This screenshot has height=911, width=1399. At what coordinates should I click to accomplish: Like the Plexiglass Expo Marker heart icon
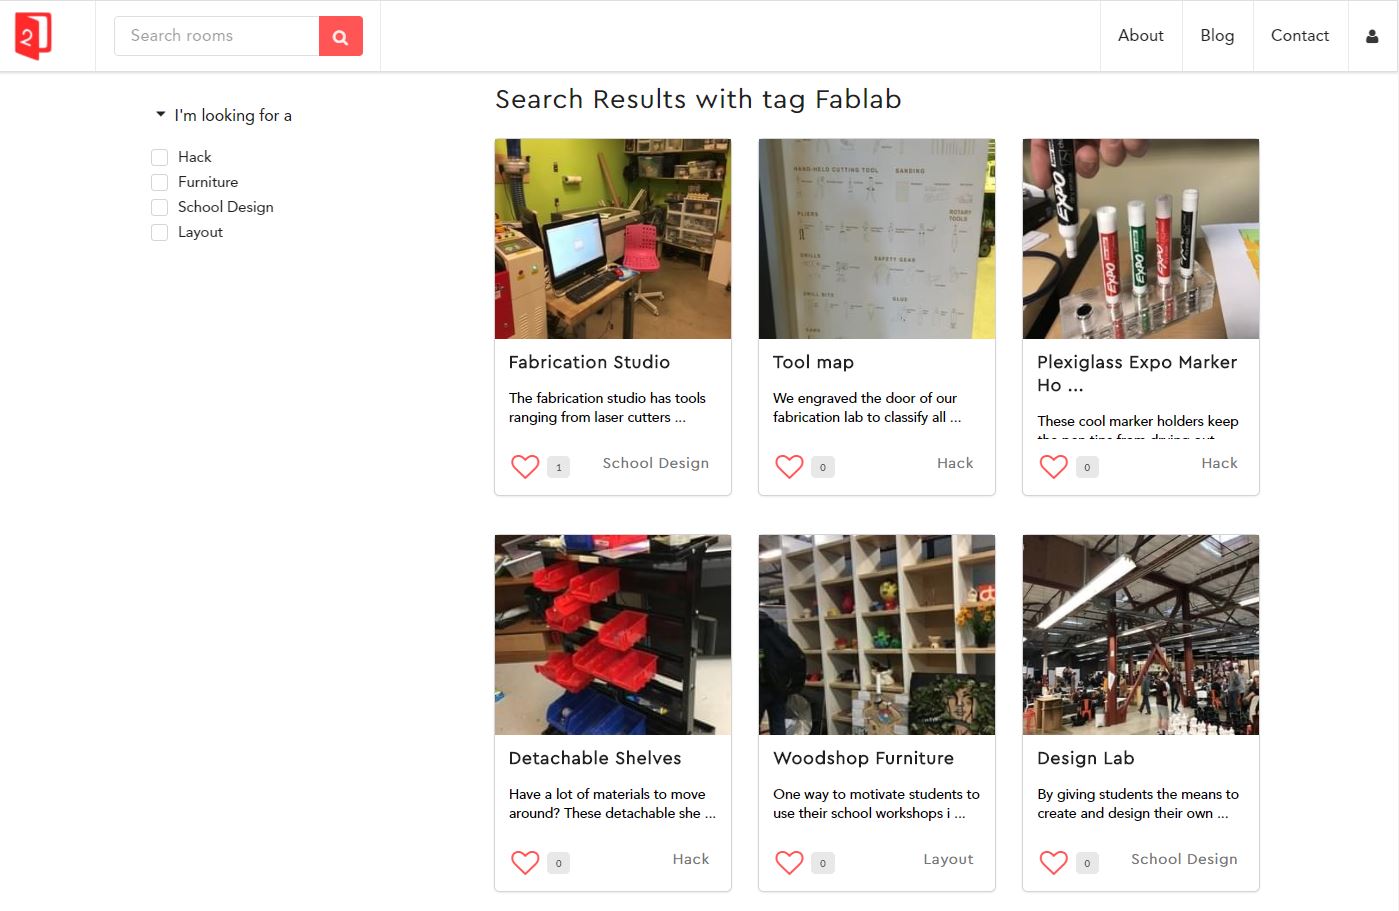point(1053,466)
